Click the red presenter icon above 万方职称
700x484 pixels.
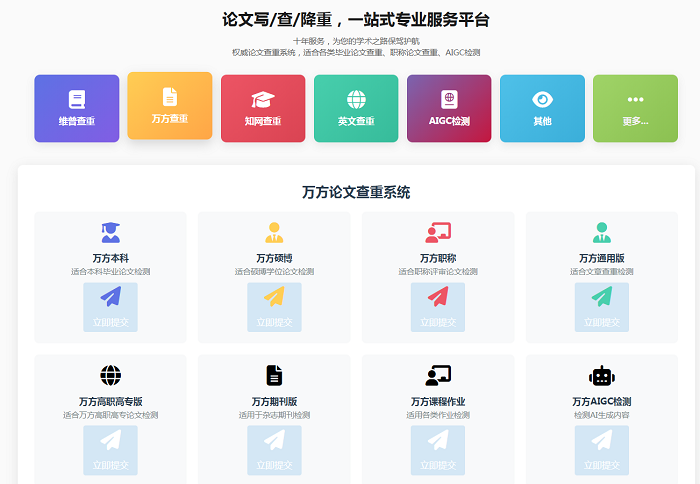click(438, 233)
